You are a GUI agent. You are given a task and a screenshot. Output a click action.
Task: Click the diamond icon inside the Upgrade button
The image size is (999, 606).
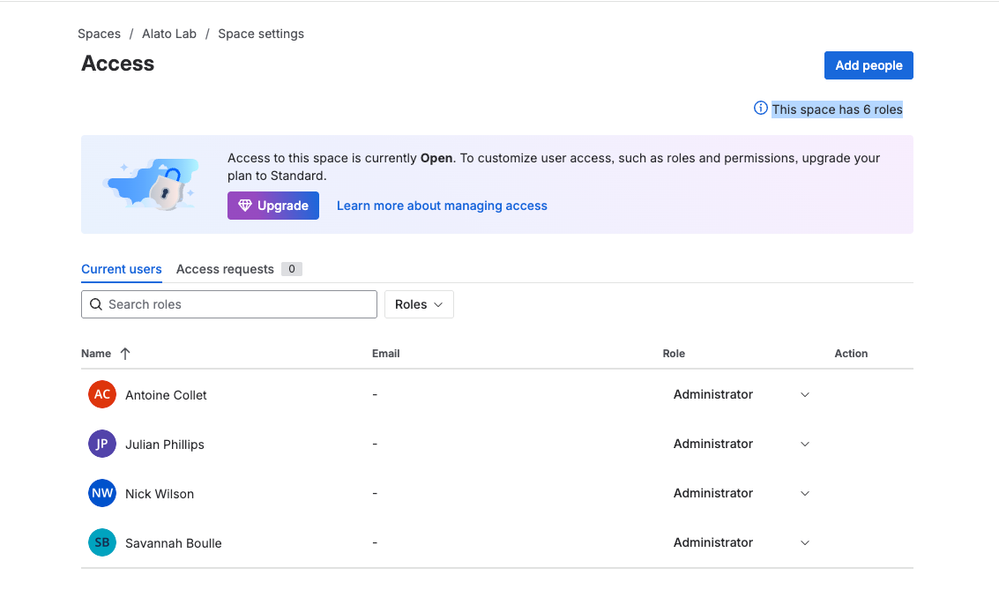click(x=245, y=205)
